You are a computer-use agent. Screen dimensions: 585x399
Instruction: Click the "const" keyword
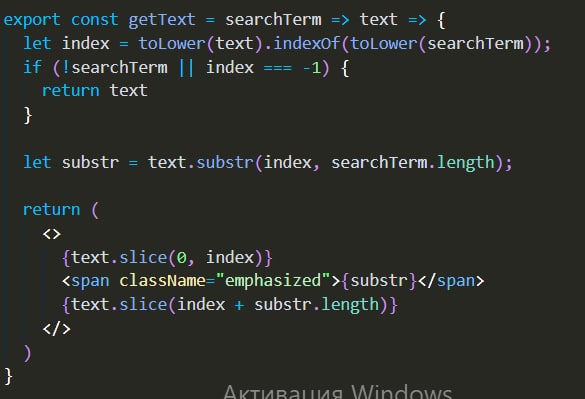point(94,19)
